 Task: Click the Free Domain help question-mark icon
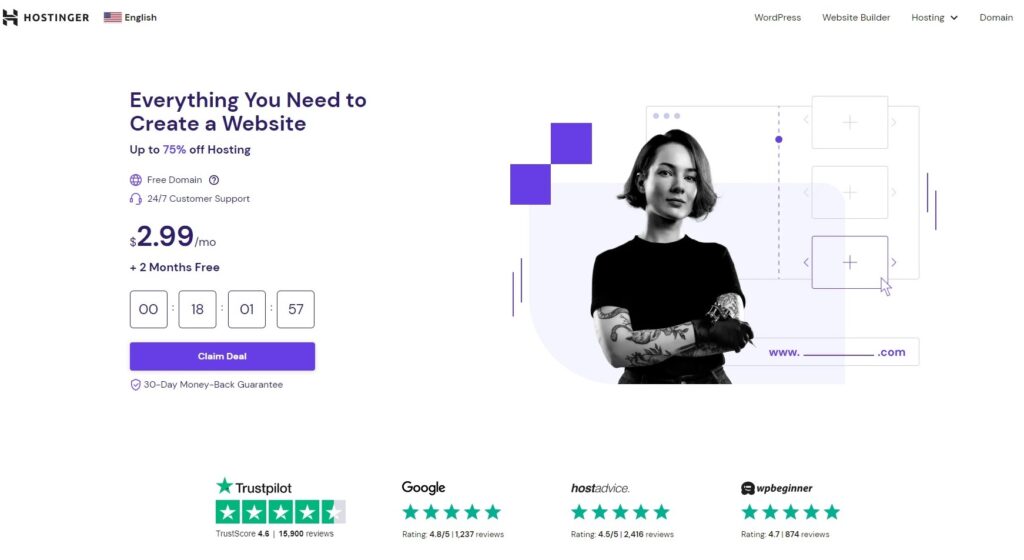pos(214,180)
